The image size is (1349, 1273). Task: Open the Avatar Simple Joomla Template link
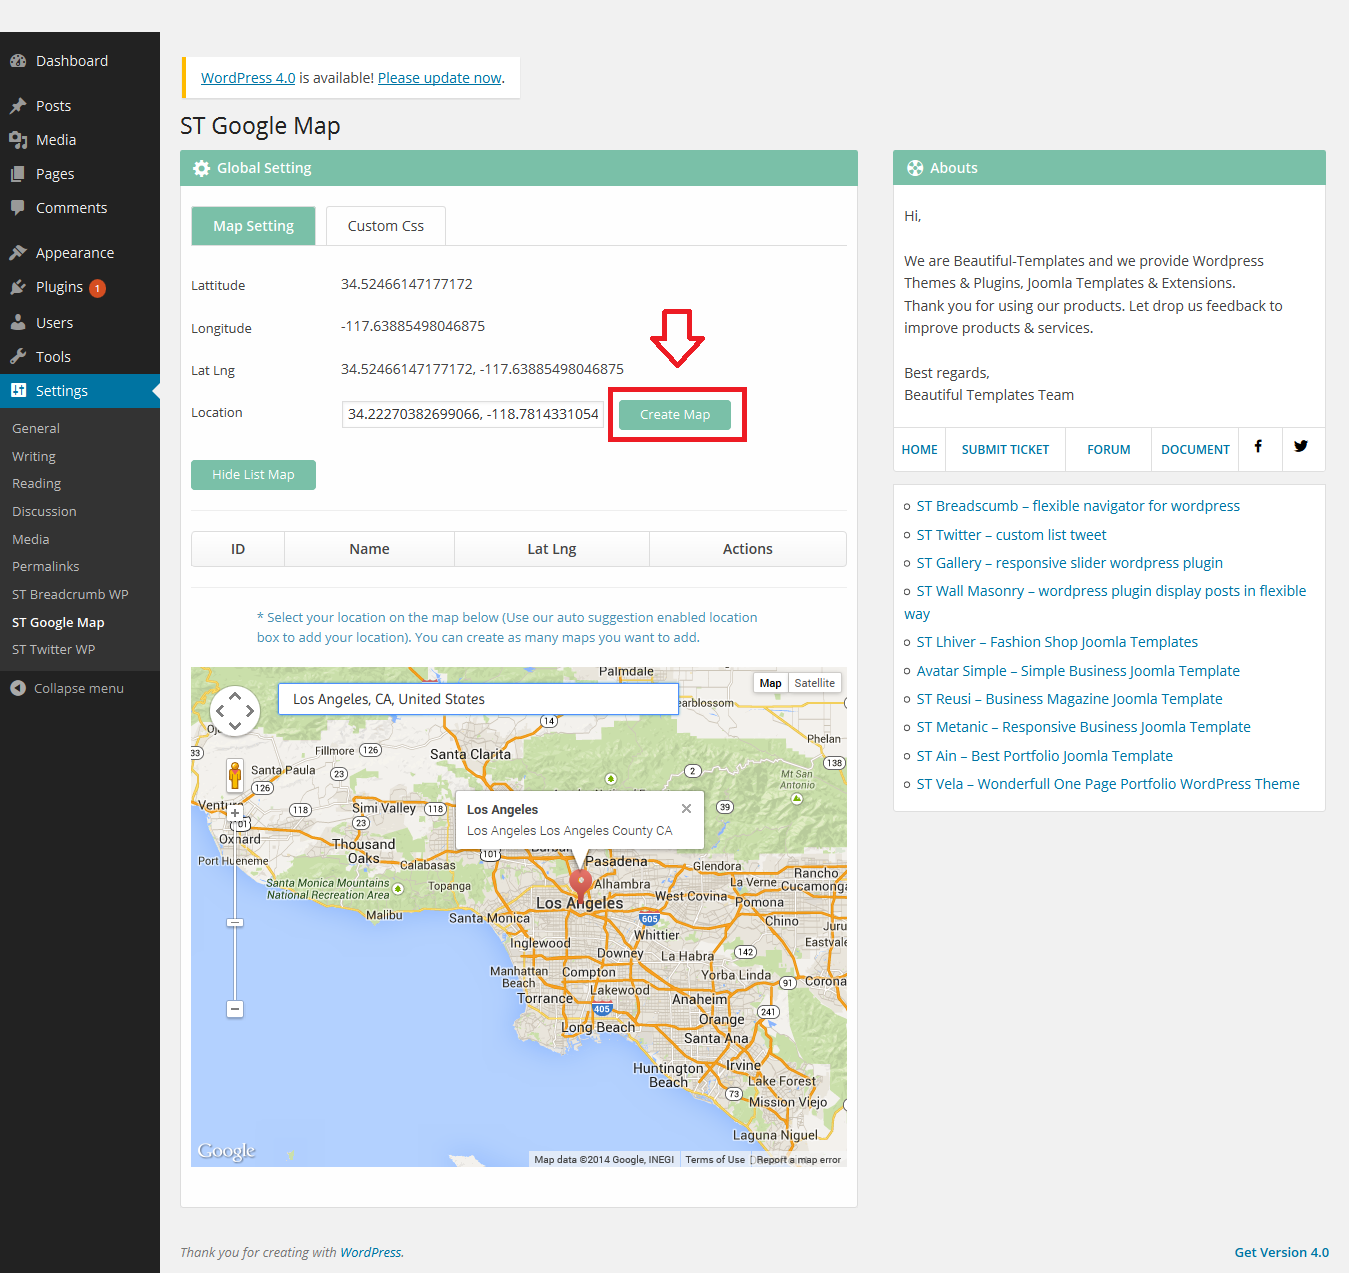click(1078, 671)
